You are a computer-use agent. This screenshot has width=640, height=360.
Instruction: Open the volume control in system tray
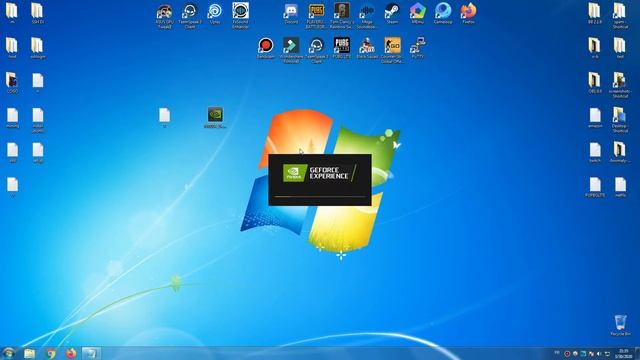pos(599,354)
